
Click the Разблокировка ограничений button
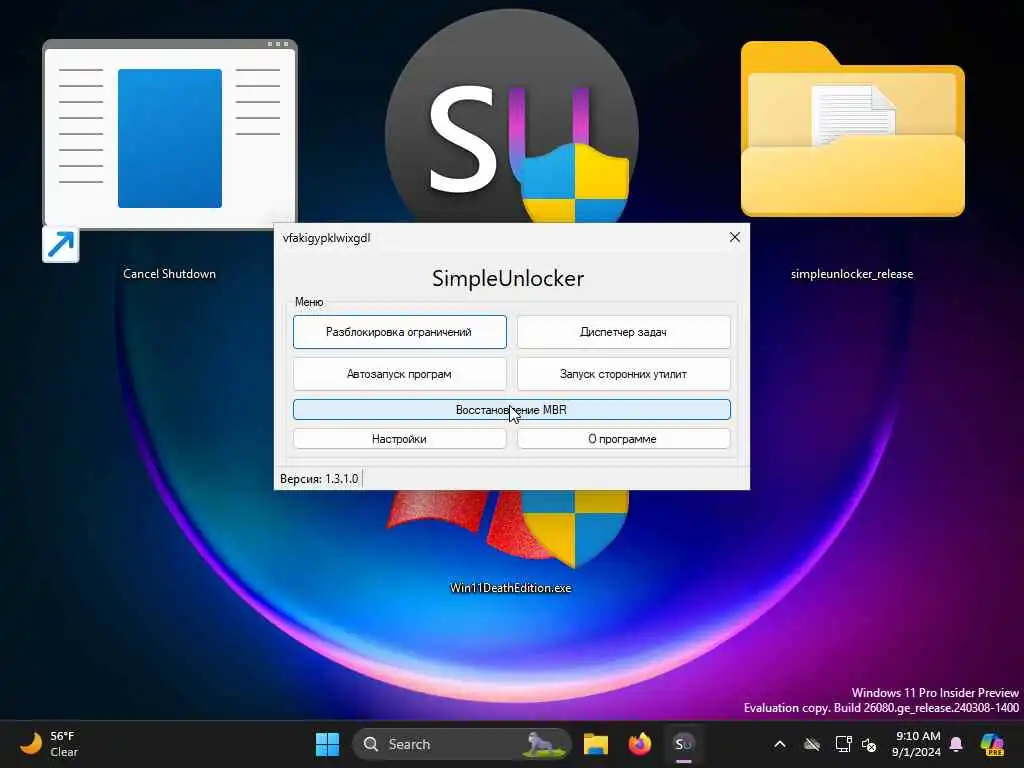pos(400,332)
